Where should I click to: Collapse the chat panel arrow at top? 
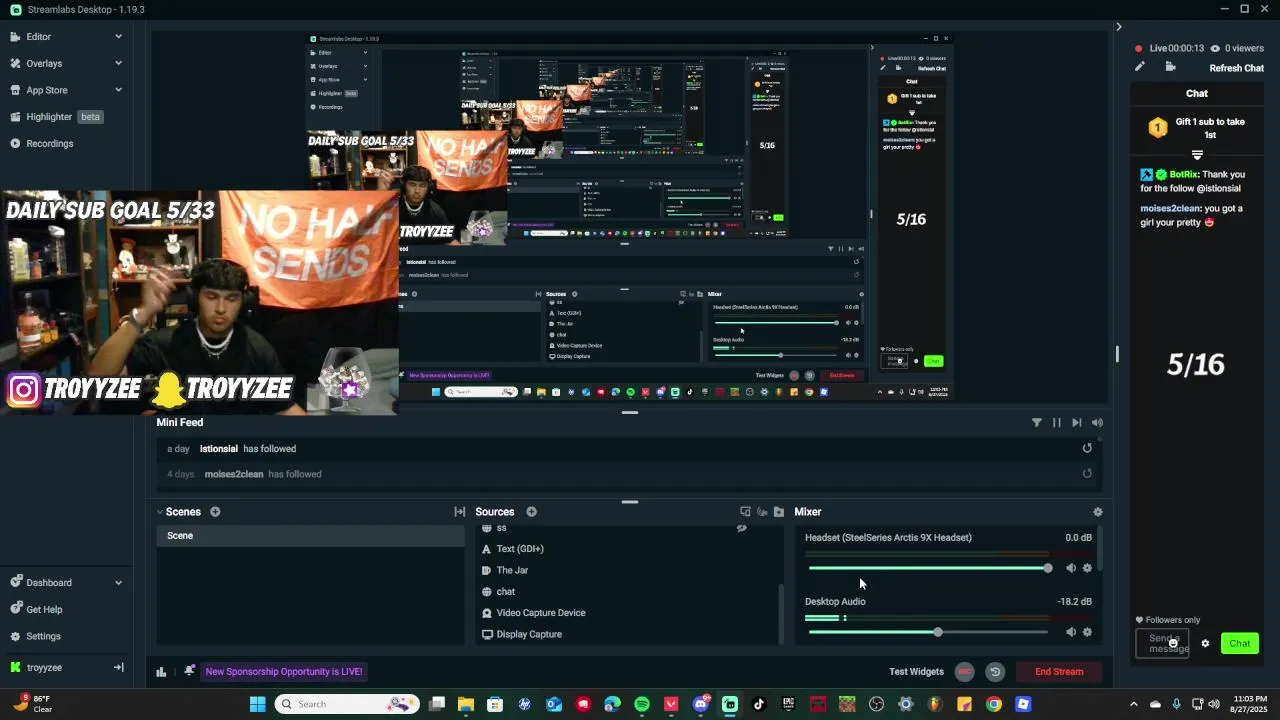pos(1119,27)
